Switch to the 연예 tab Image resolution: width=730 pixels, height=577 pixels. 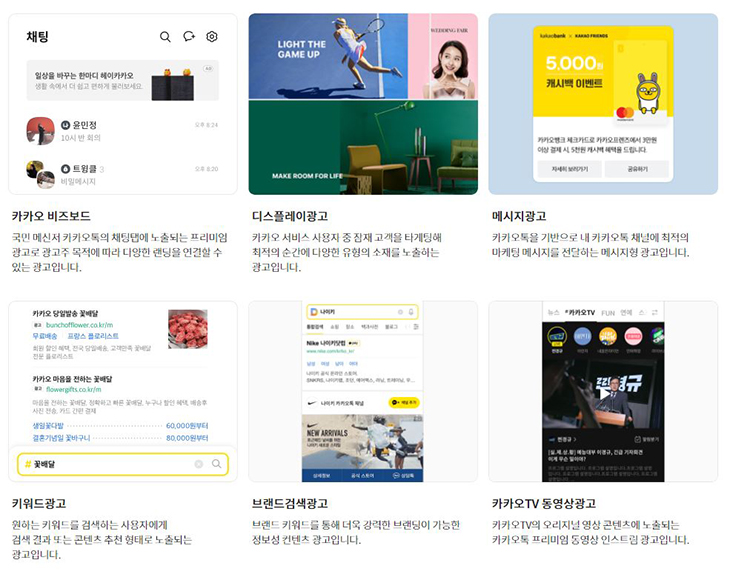(x=627, y=312)
